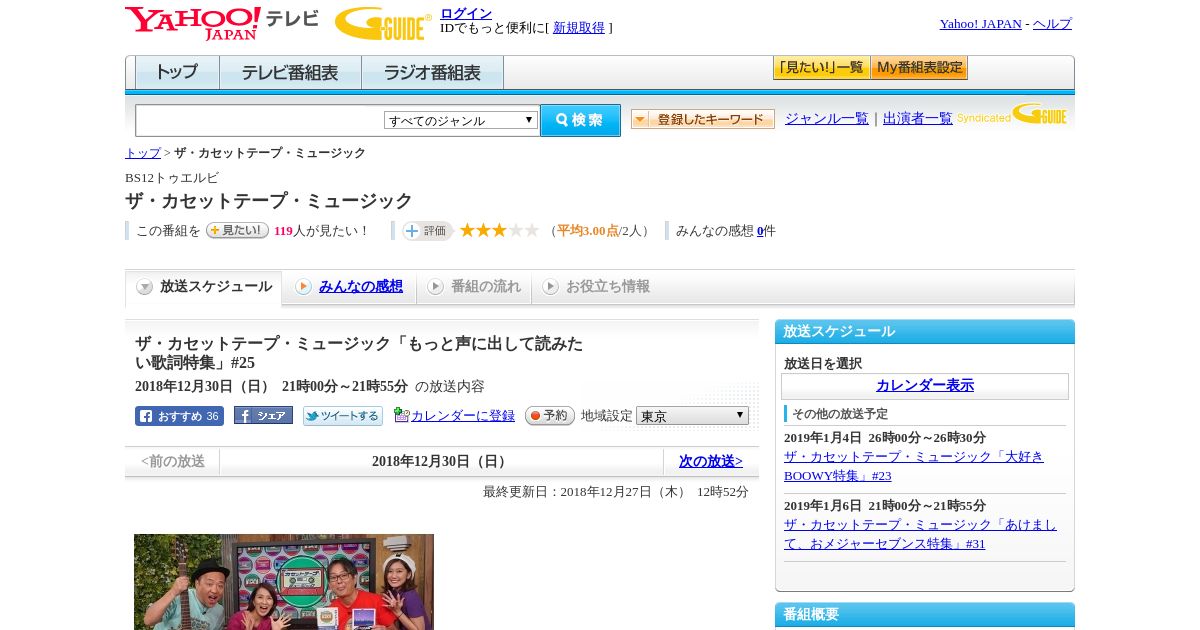Click the G-Guide logo in header
The height and width of the screenshot is (630, 1200).
[383, 24]
